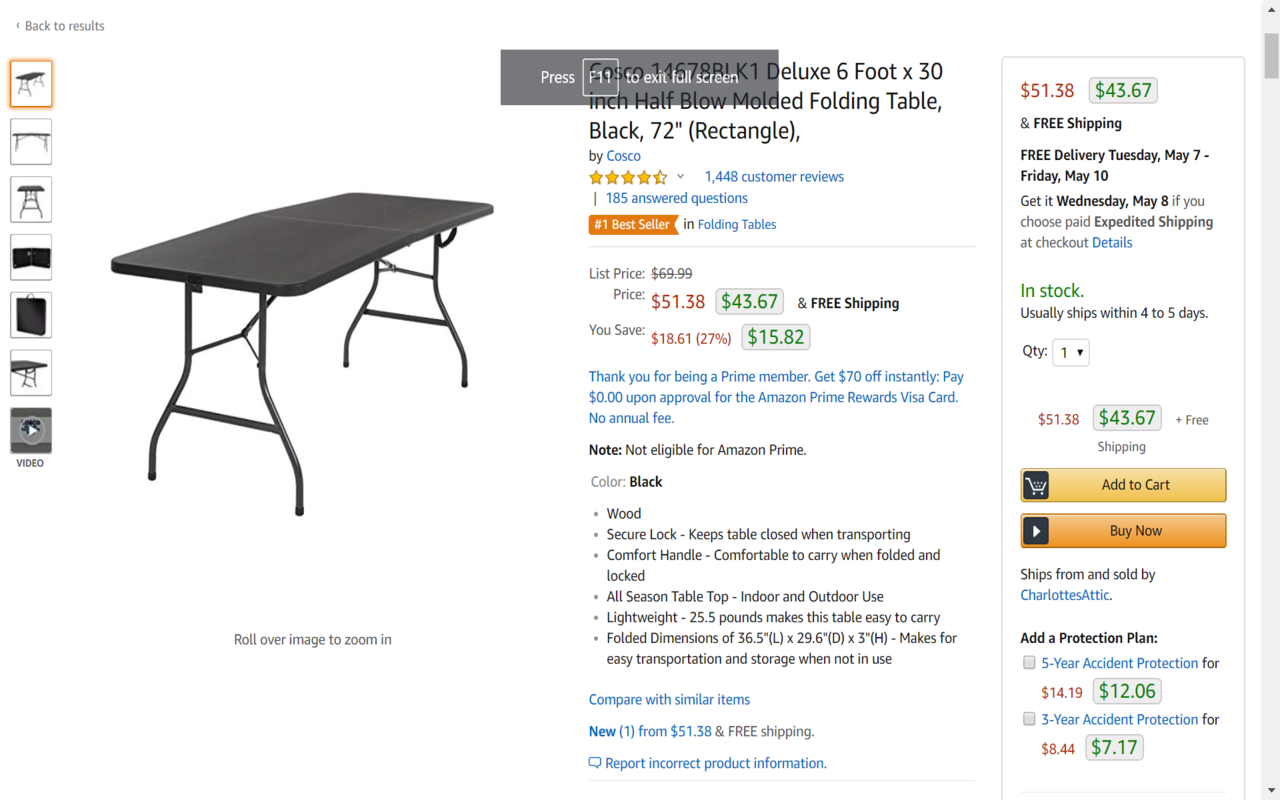
Task: Open the Folding Tables category link
Action: 736,225
